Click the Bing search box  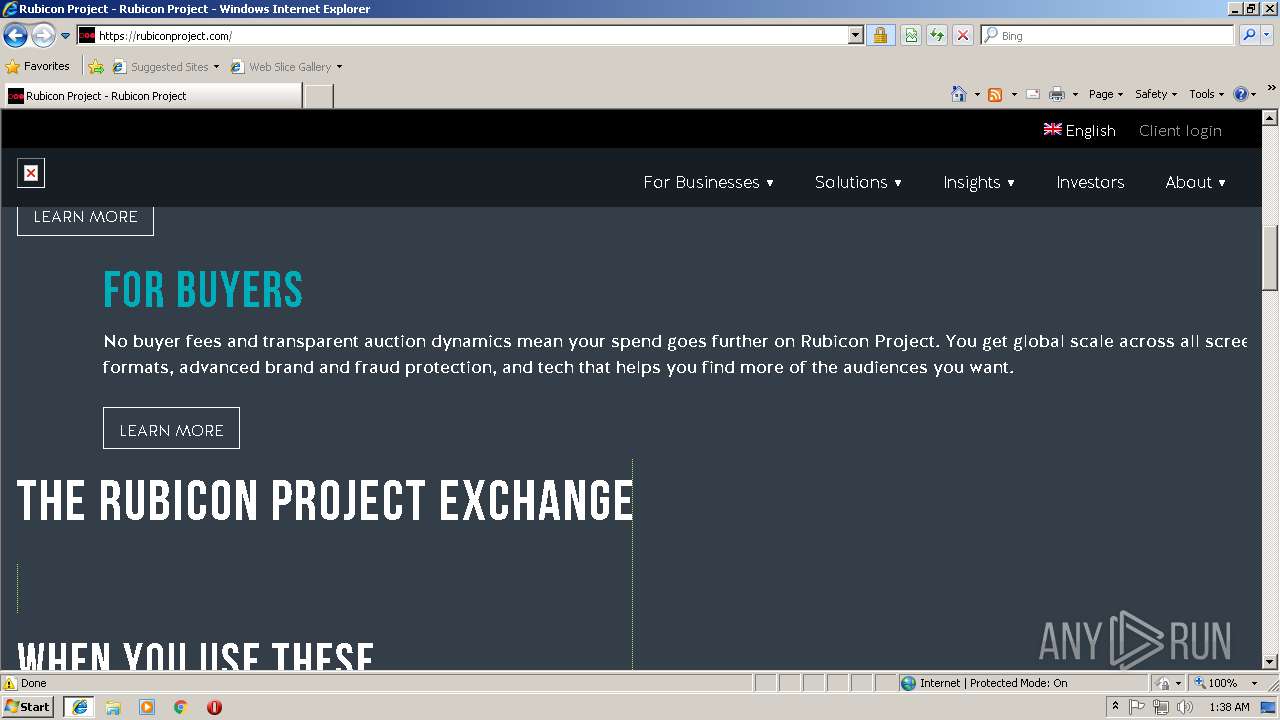[x=1108, y=35]
